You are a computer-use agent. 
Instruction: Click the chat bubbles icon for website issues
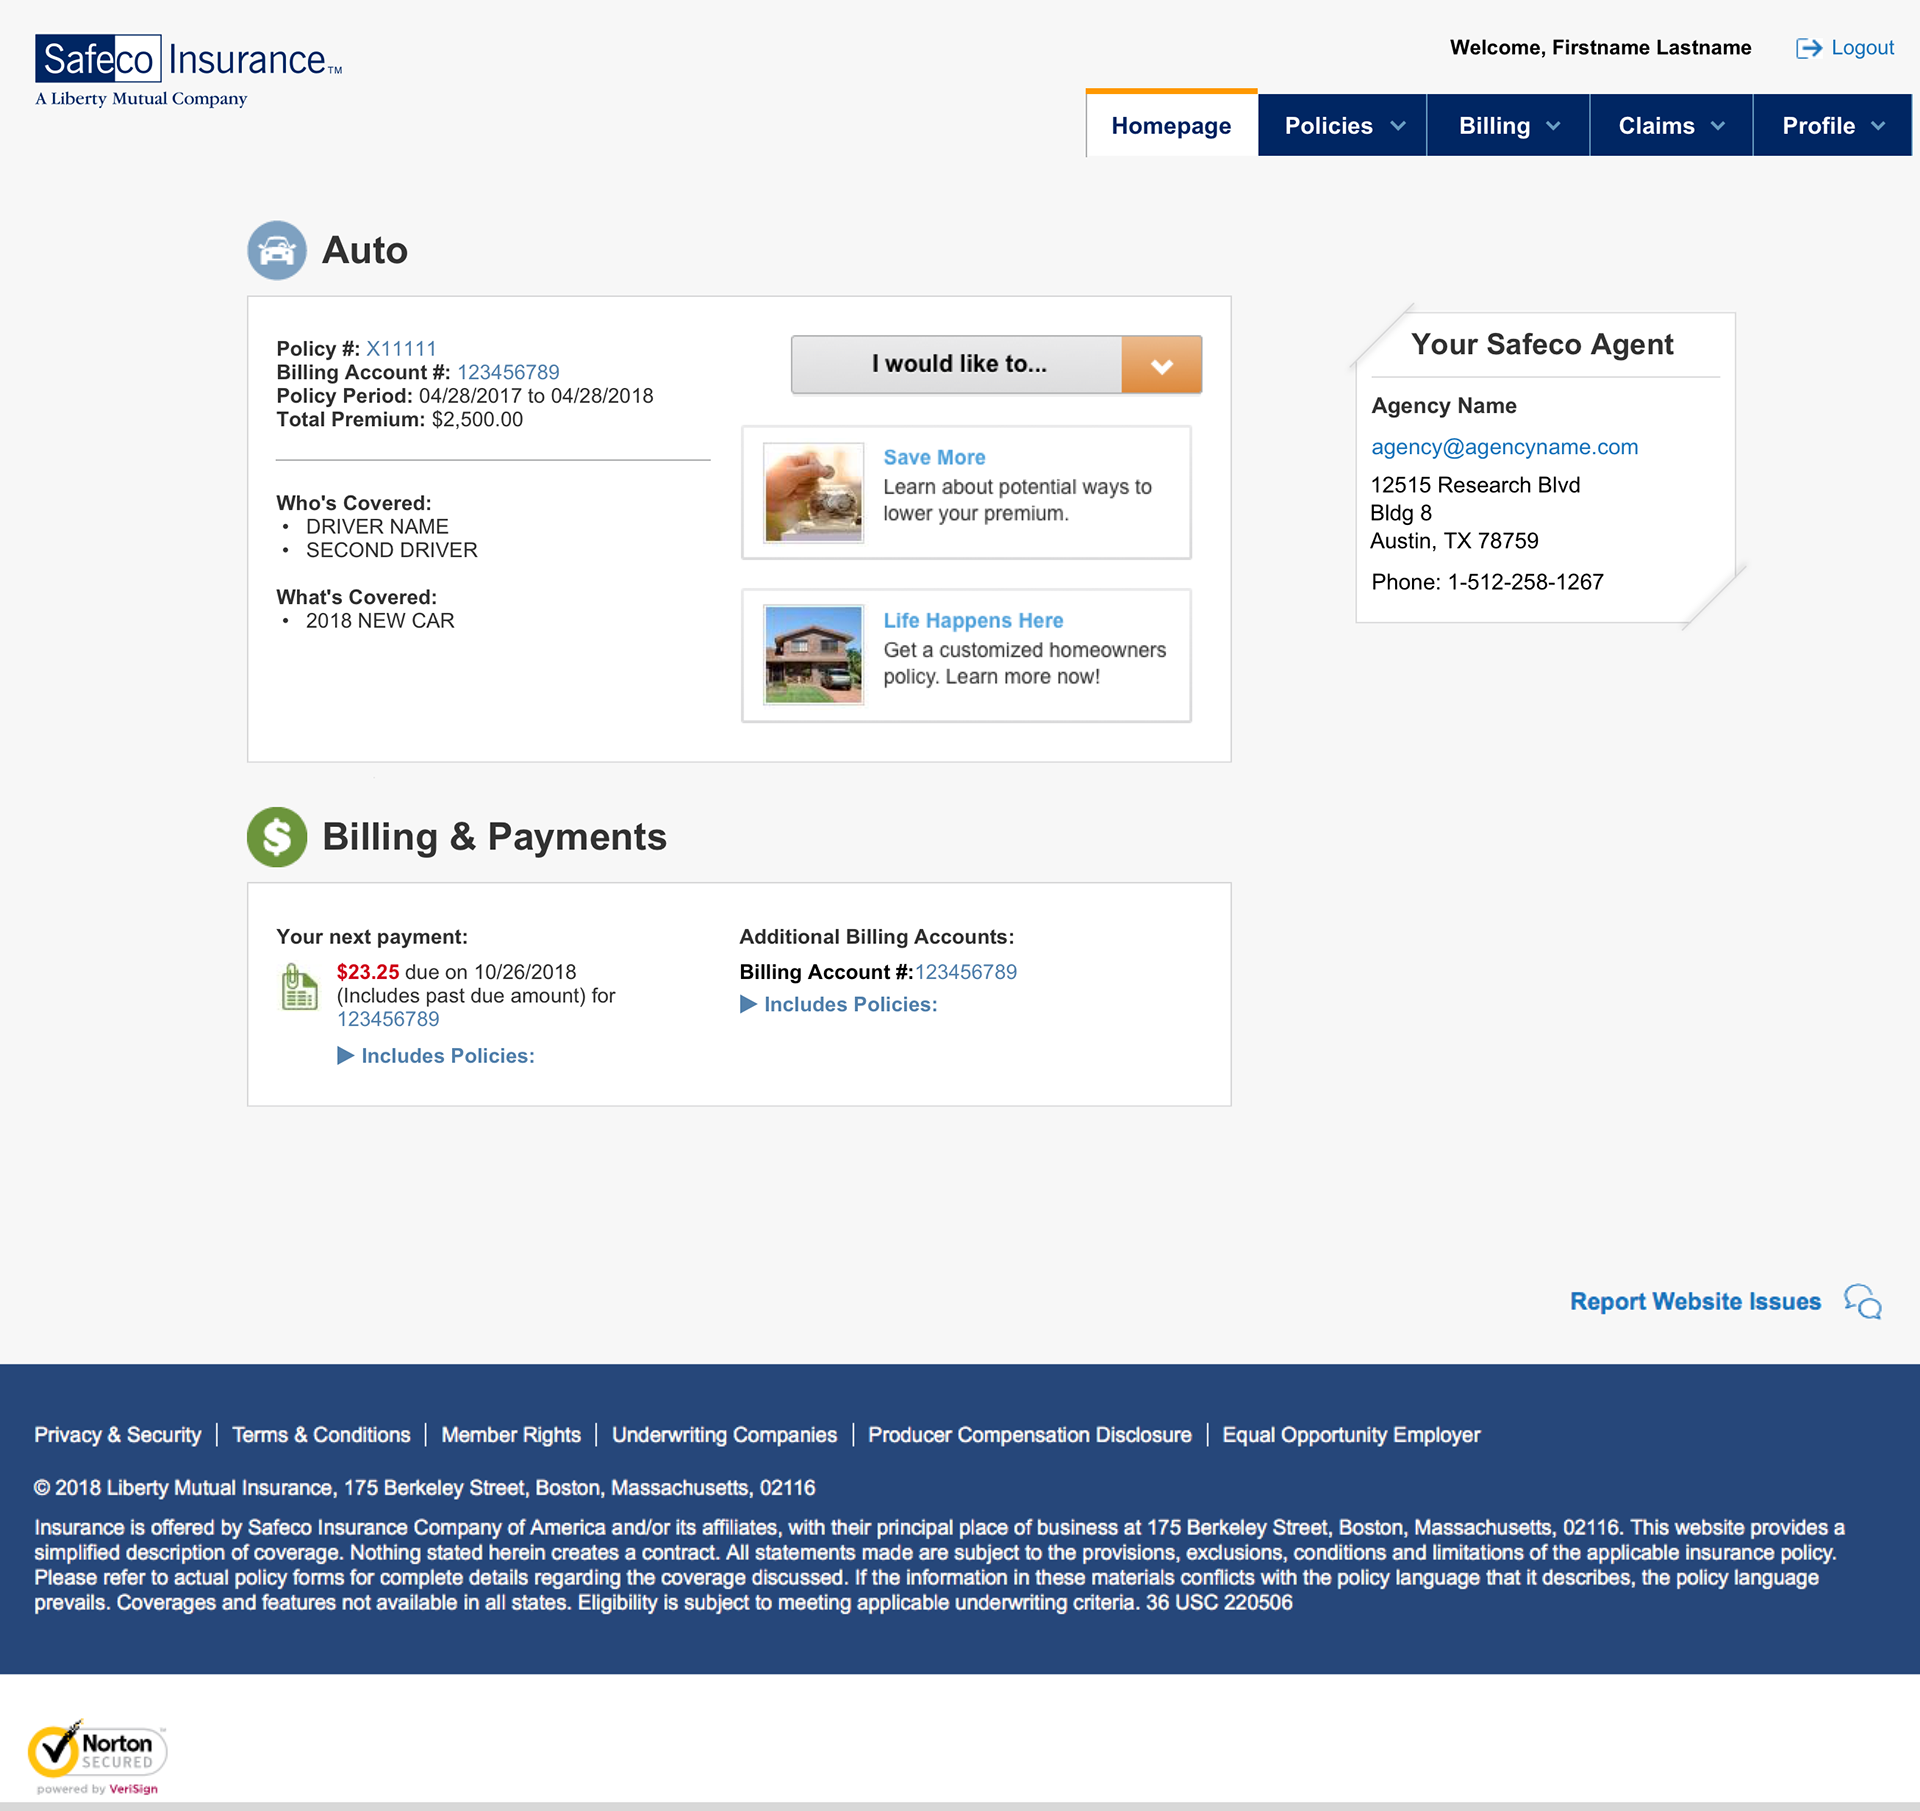[x=1863, y=1302]
